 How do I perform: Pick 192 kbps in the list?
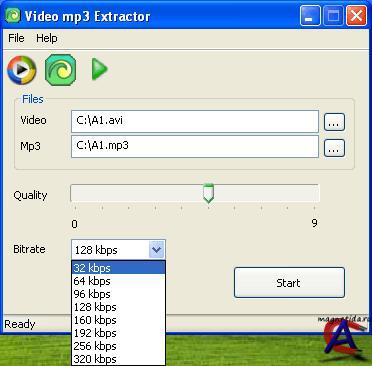(x=119, y=333)
